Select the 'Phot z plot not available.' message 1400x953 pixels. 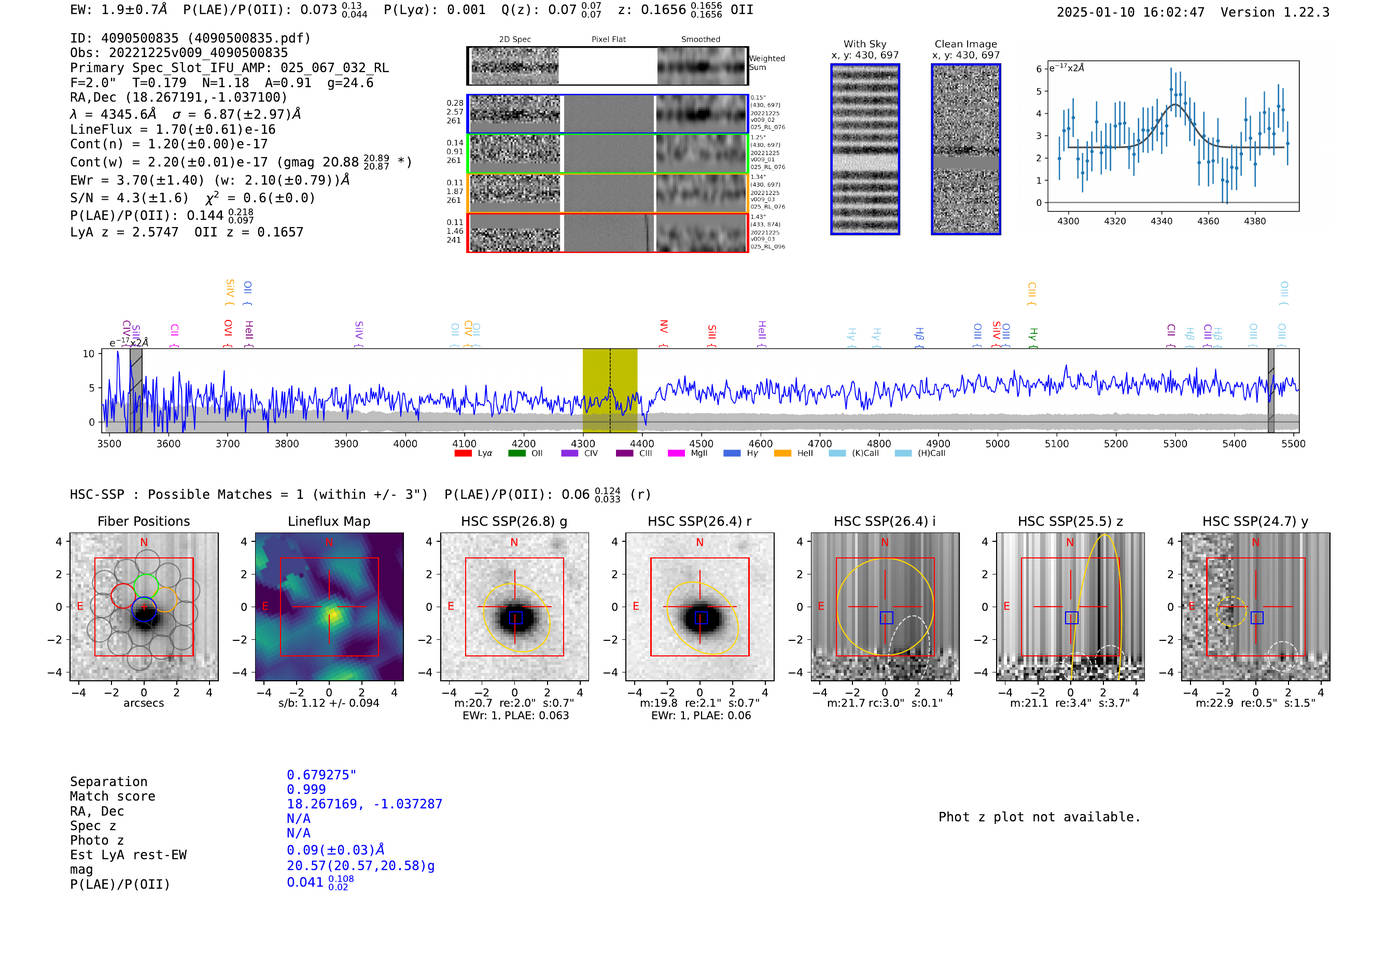click(1039, 817)
